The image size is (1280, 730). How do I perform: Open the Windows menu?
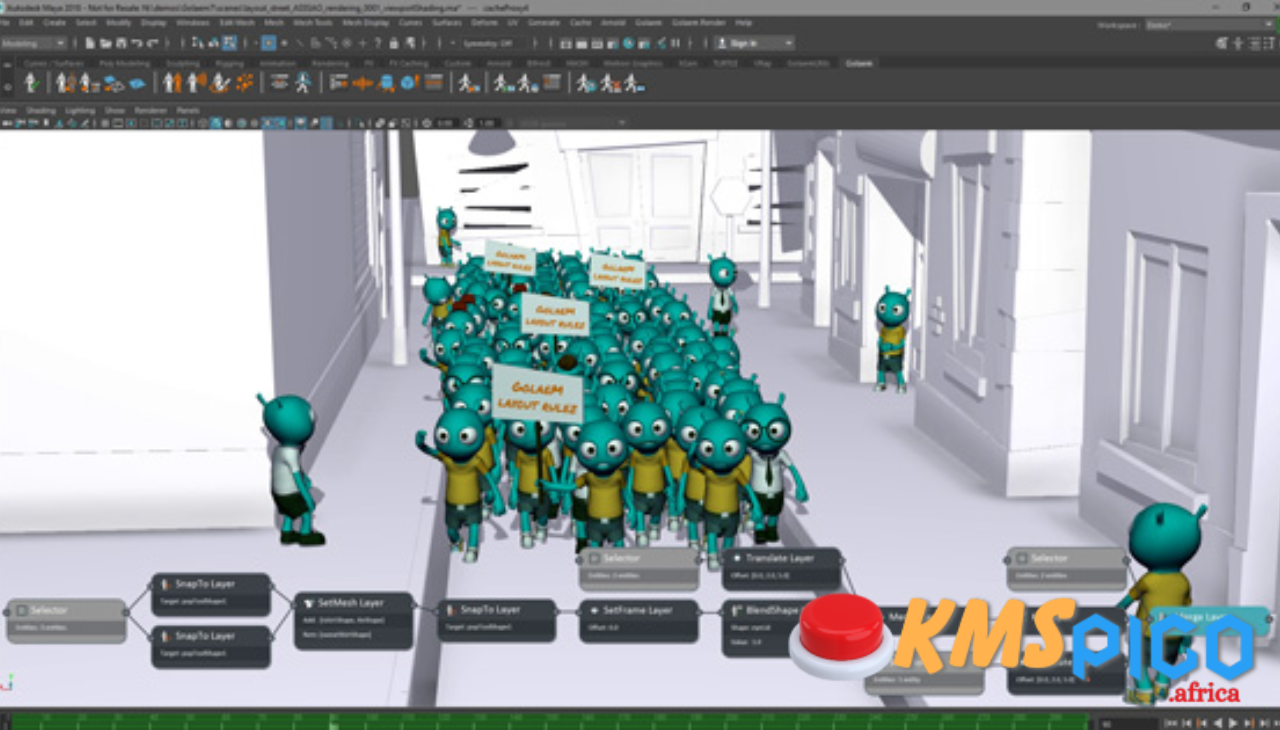point(193,22)
